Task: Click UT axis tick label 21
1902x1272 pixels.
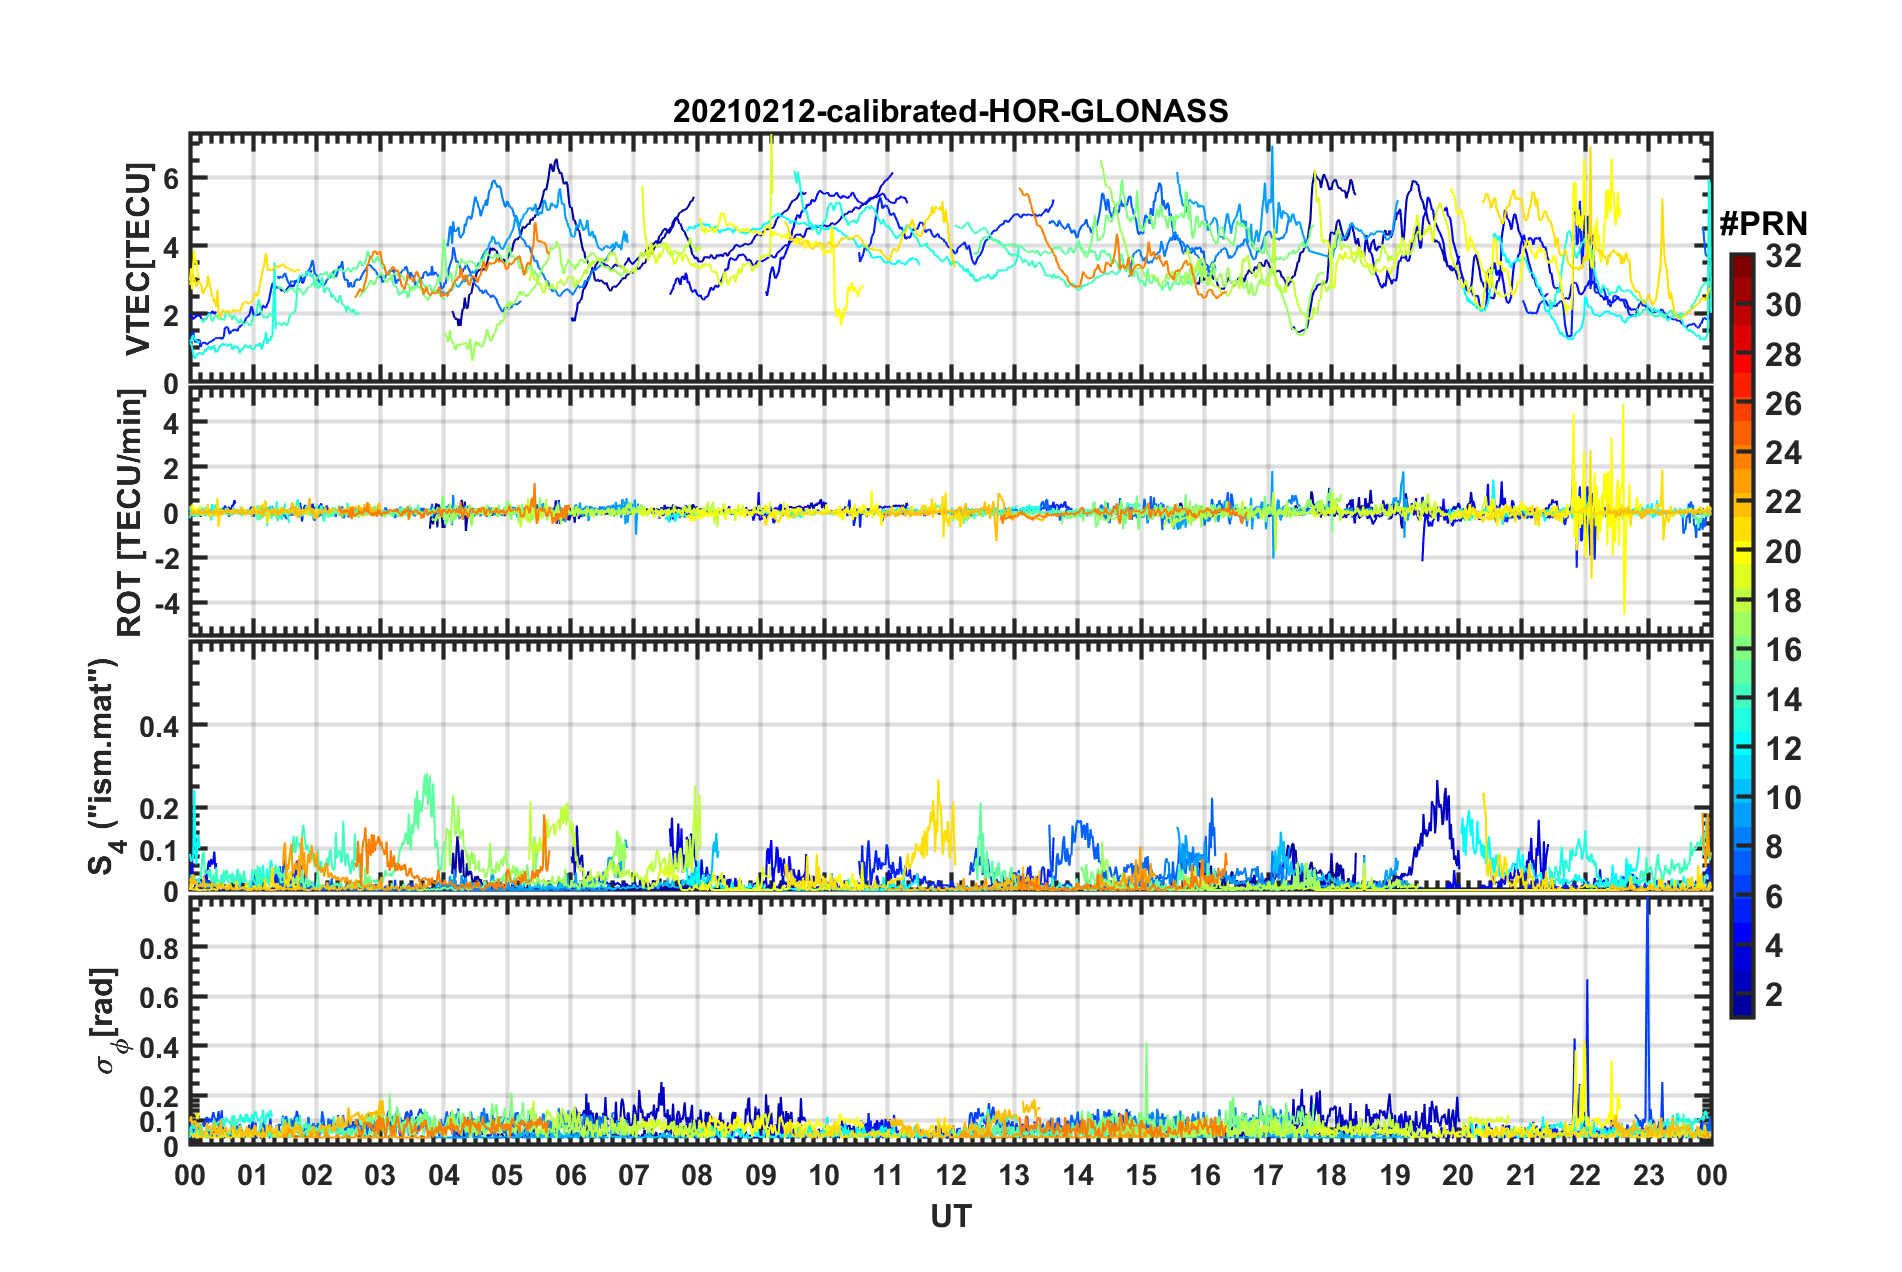Action: pos(1522,1175)
